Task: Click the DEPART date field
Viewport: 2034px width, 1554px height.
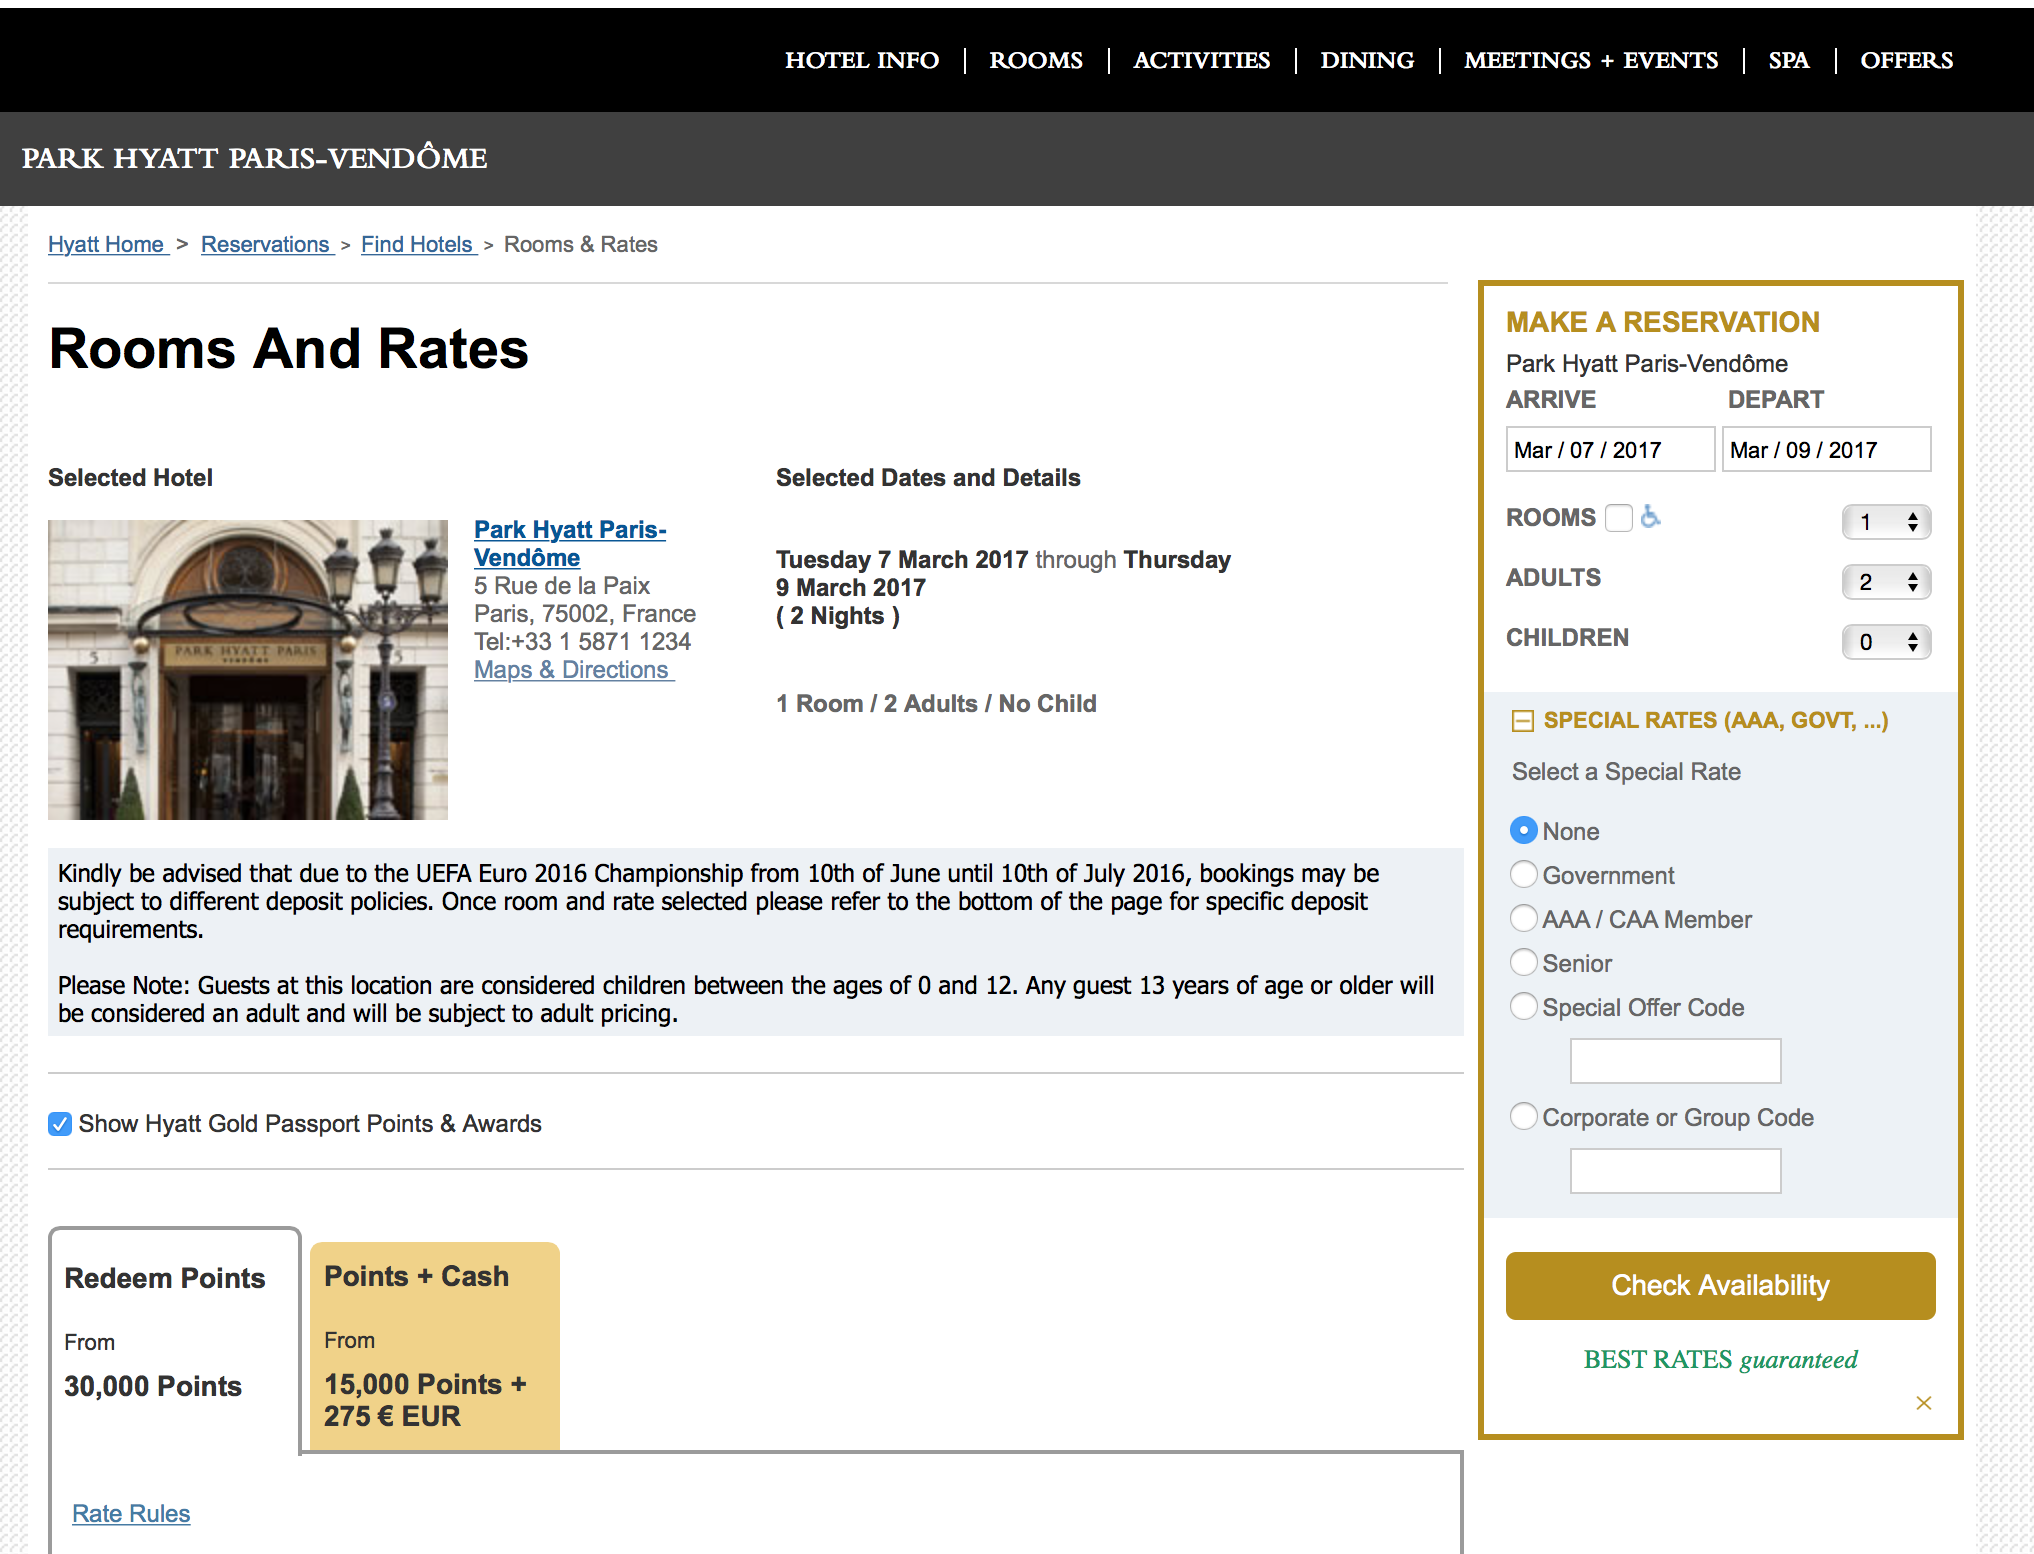Action: [x=1826, y=450]
